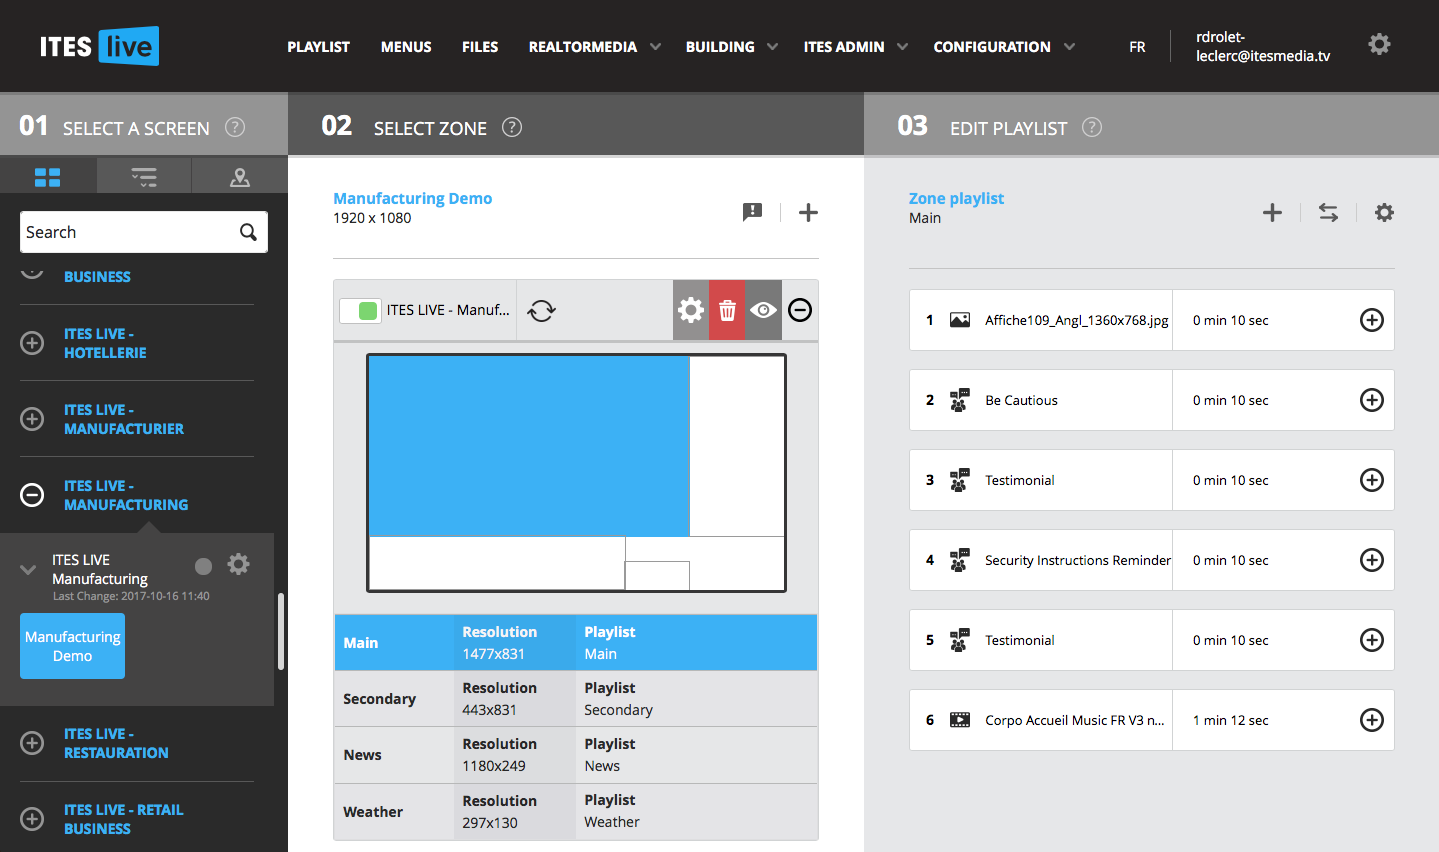This screenshot has height=852, width=1439.
Task: Toggle layout preview eye icon
Action: pos(763,310)
